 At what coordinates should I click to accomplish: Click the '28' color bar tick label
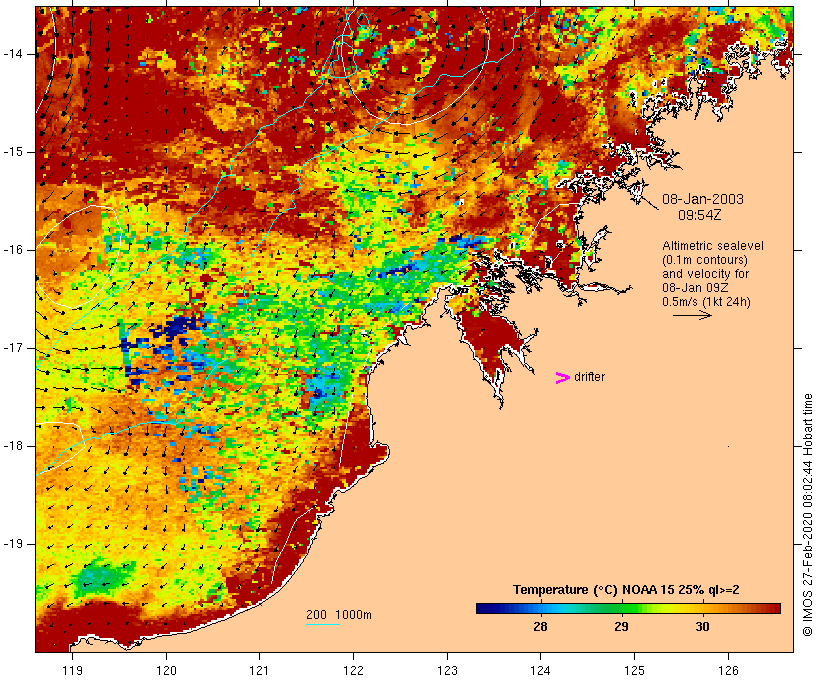pos(540,626)
